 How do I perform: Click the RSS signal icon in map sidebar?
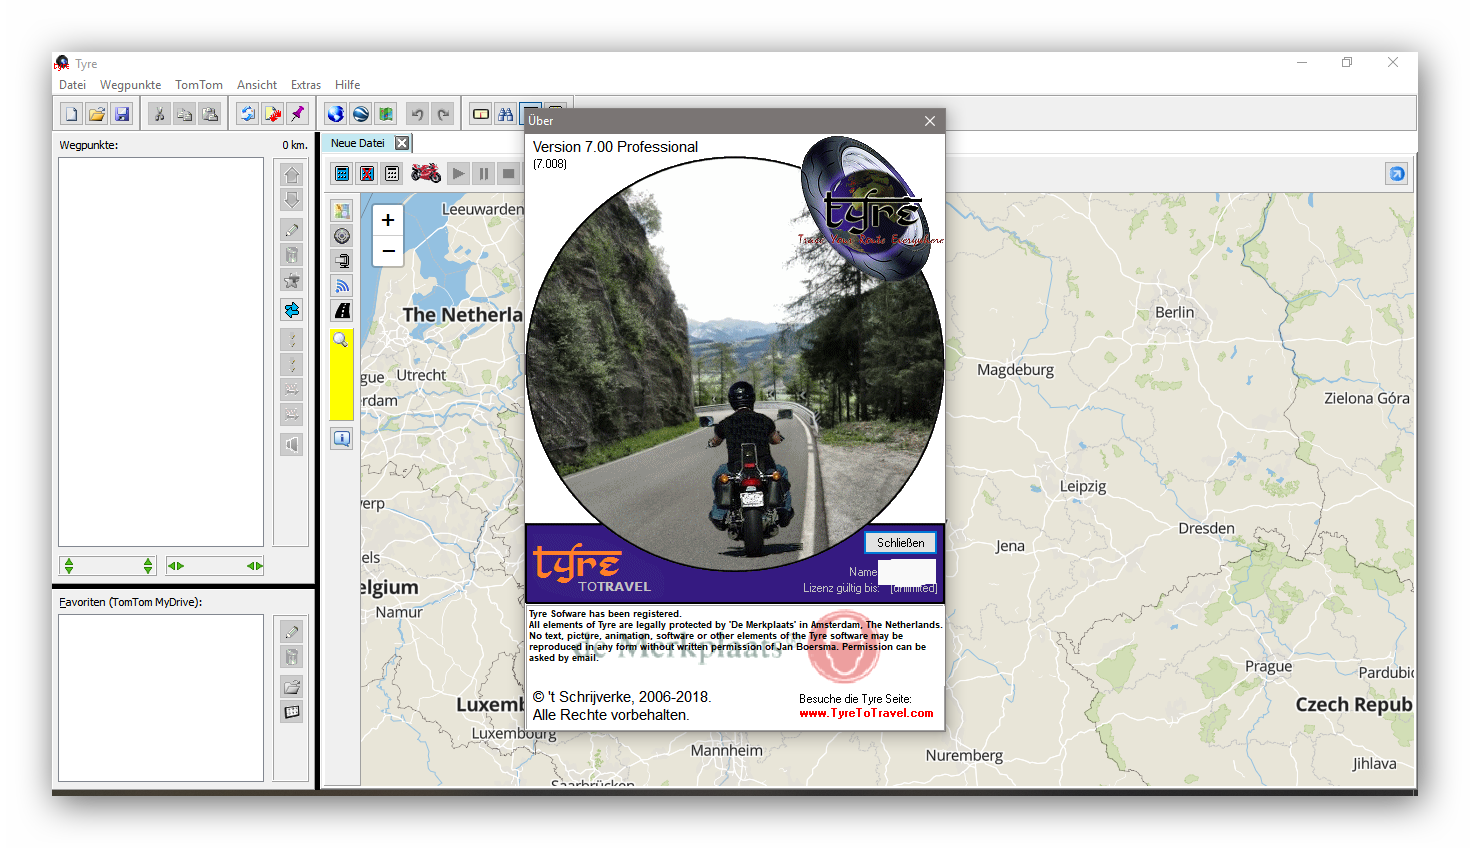click(342, 285)
